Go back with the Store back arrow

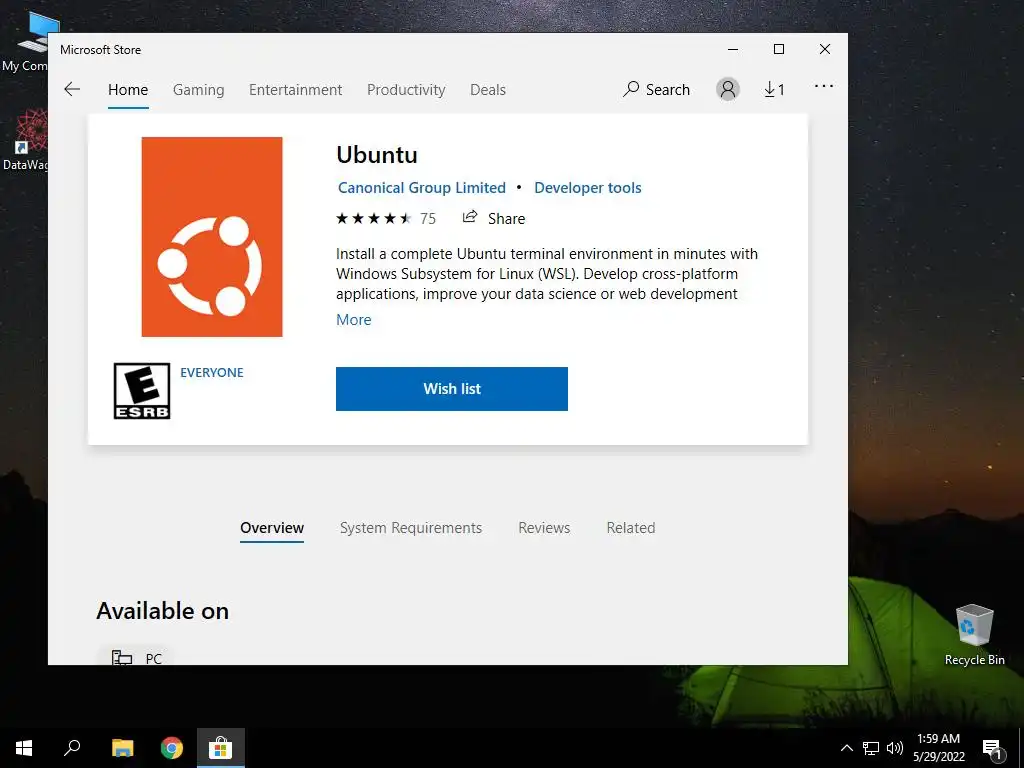(x=72, y=89)
